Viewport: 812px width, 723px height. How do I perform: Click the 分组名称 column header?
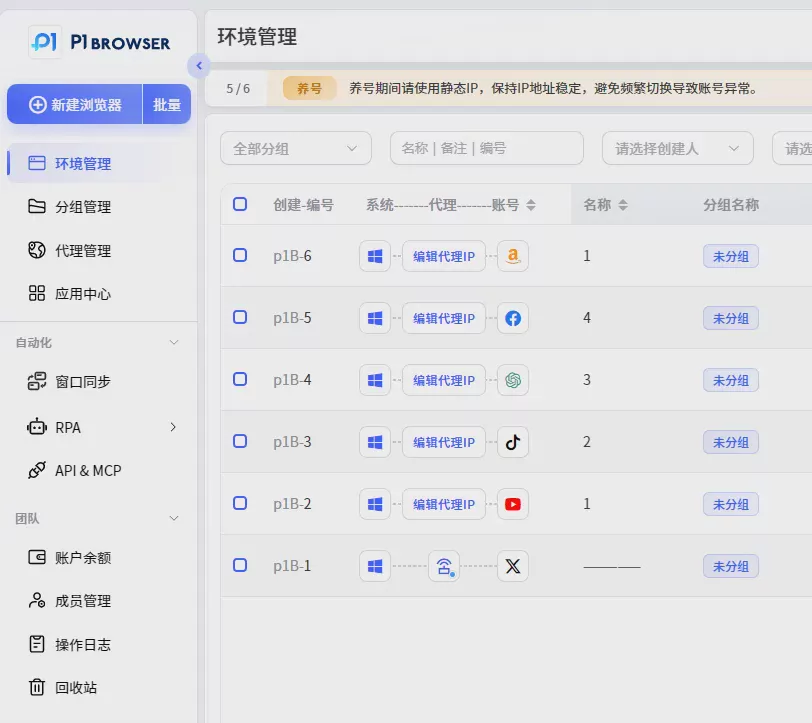pos(731,205)
